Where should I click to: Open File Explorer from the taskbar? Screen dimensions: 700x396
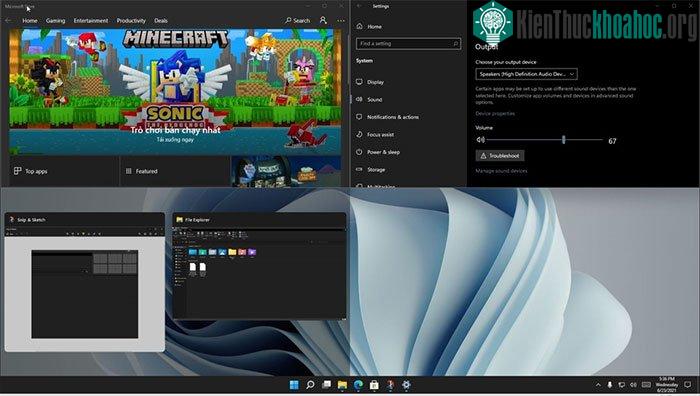pyautogui.click(x=342, y=385)
